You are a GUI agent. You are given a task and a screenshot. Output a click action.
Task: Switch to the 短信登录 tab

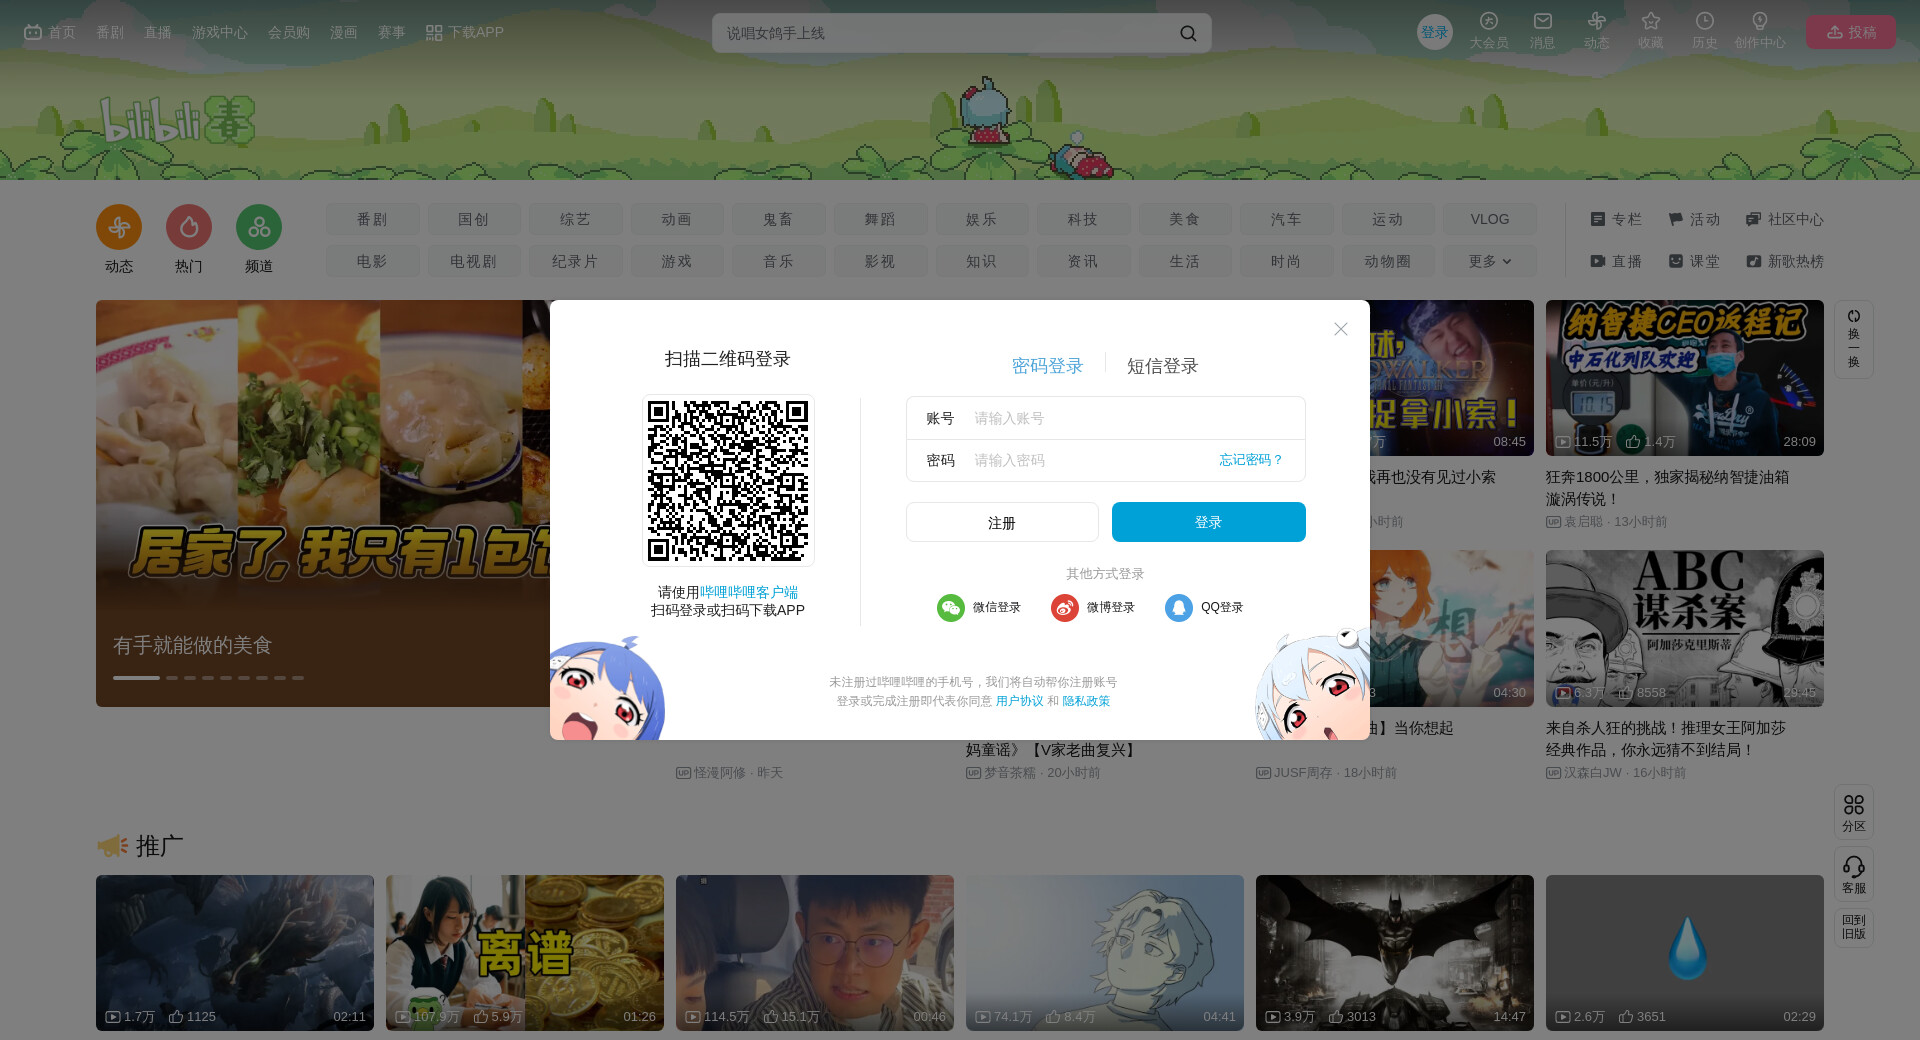1162,366
